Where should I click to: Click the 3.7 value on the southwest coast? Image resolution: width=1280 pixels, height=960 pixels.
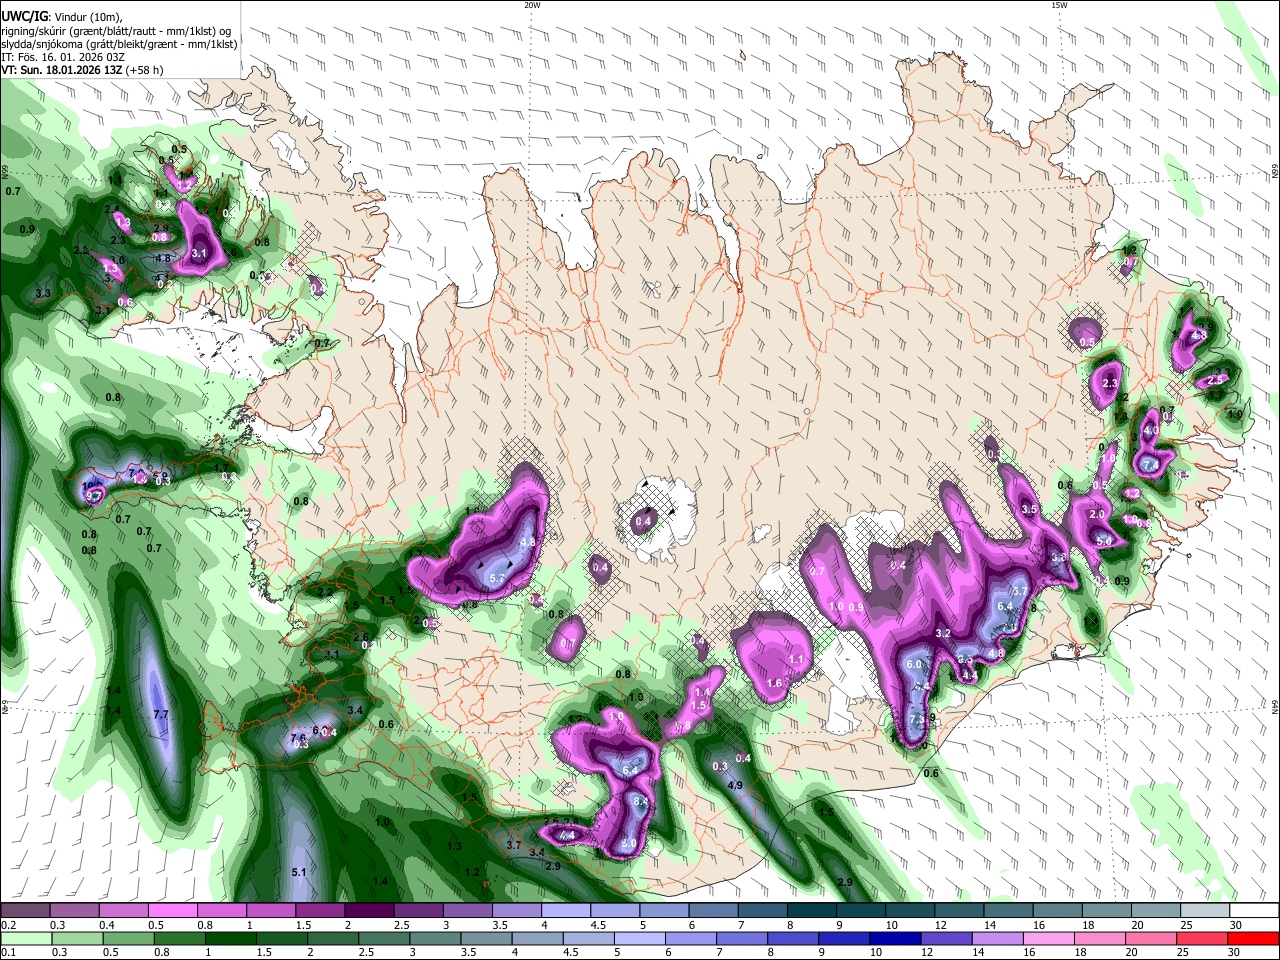[x=514, y=845]
